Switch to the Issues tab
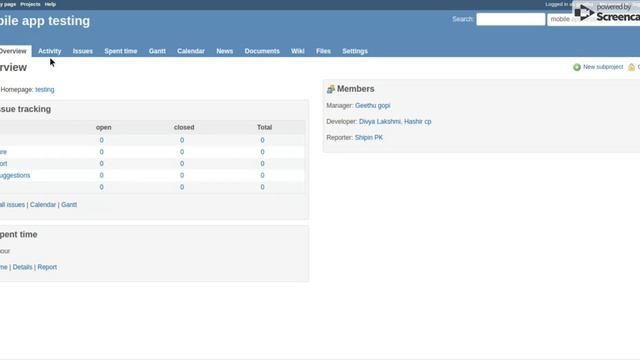The width and height of the screenshot is (640, 360). coord(83,51)
